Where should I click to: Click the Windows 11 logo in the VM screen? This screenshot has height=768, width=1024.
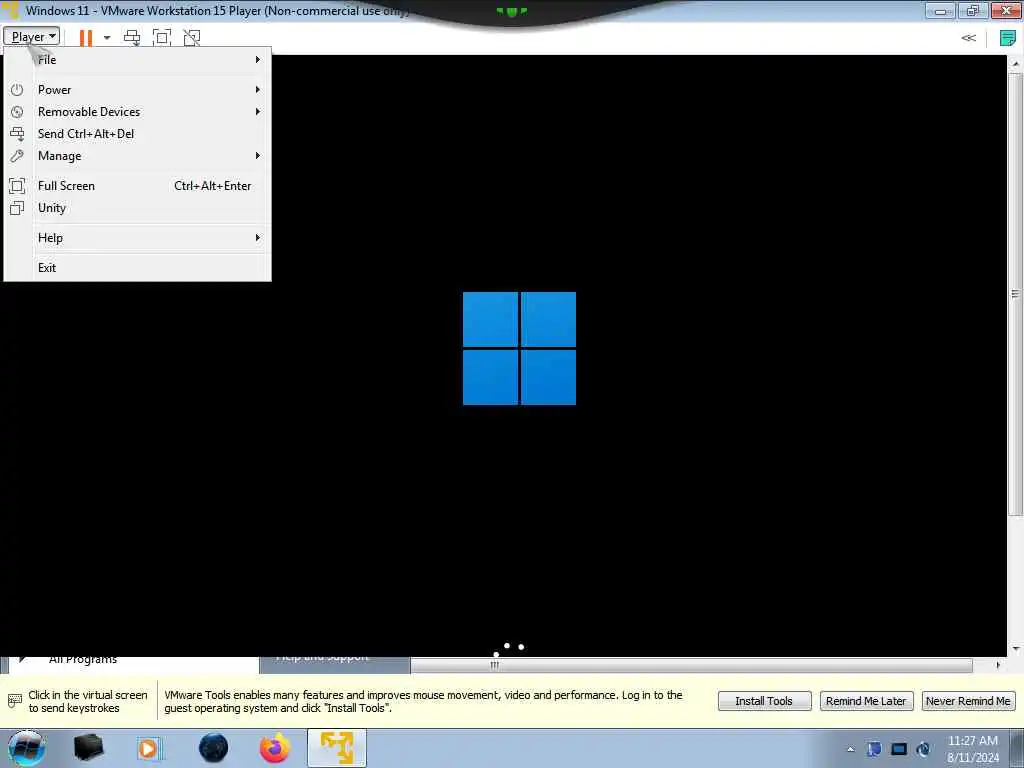(x=519, y=348)
